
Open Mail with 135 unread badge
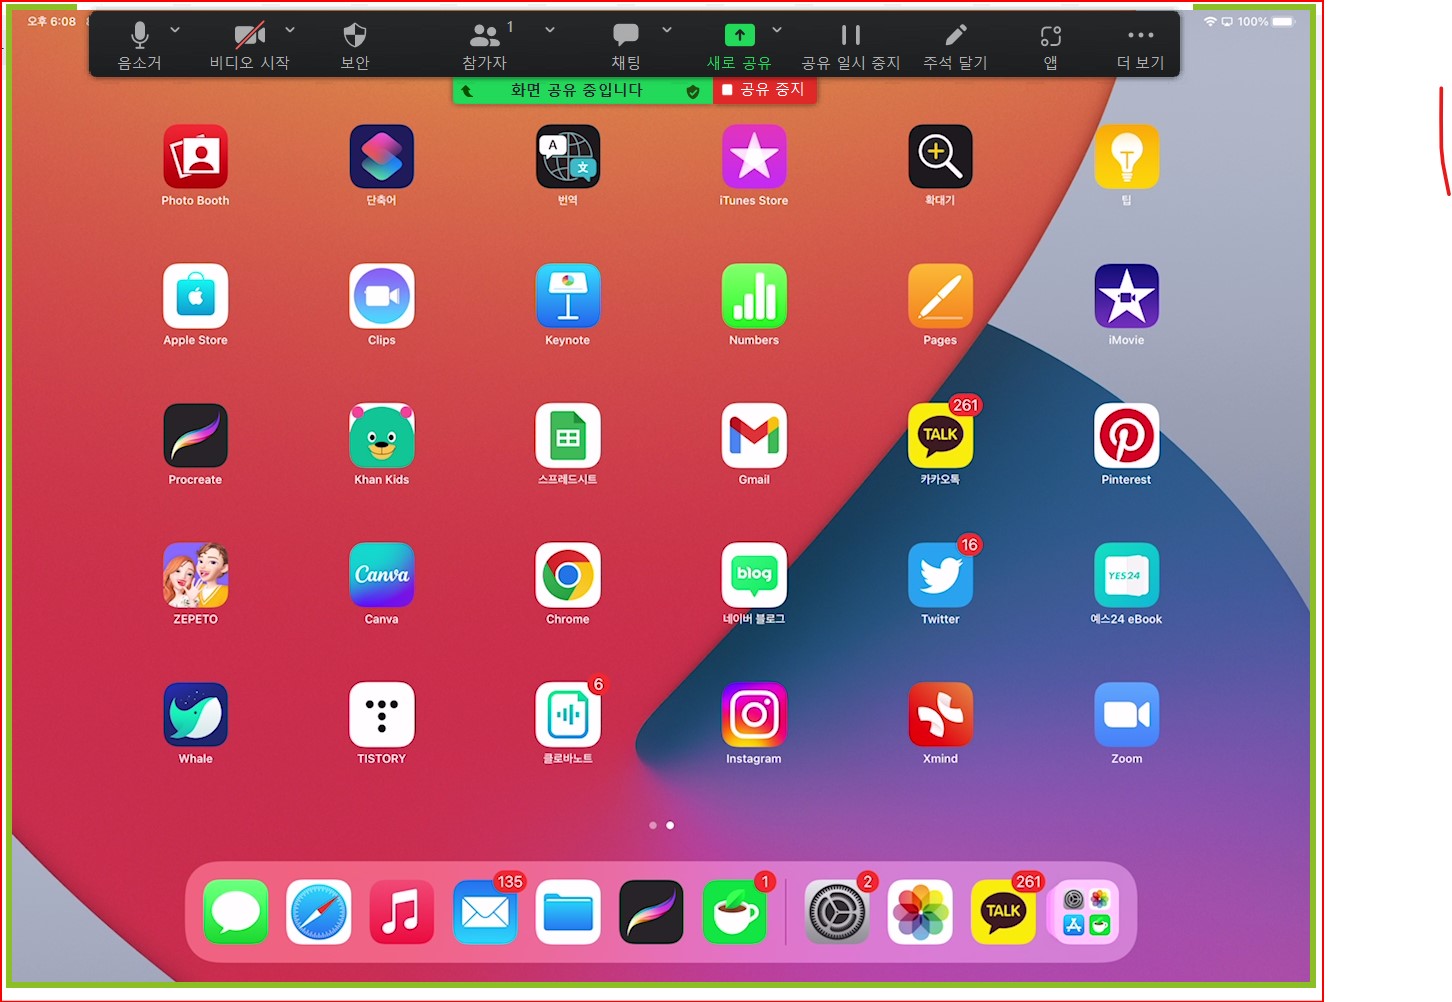coord(485,912)
